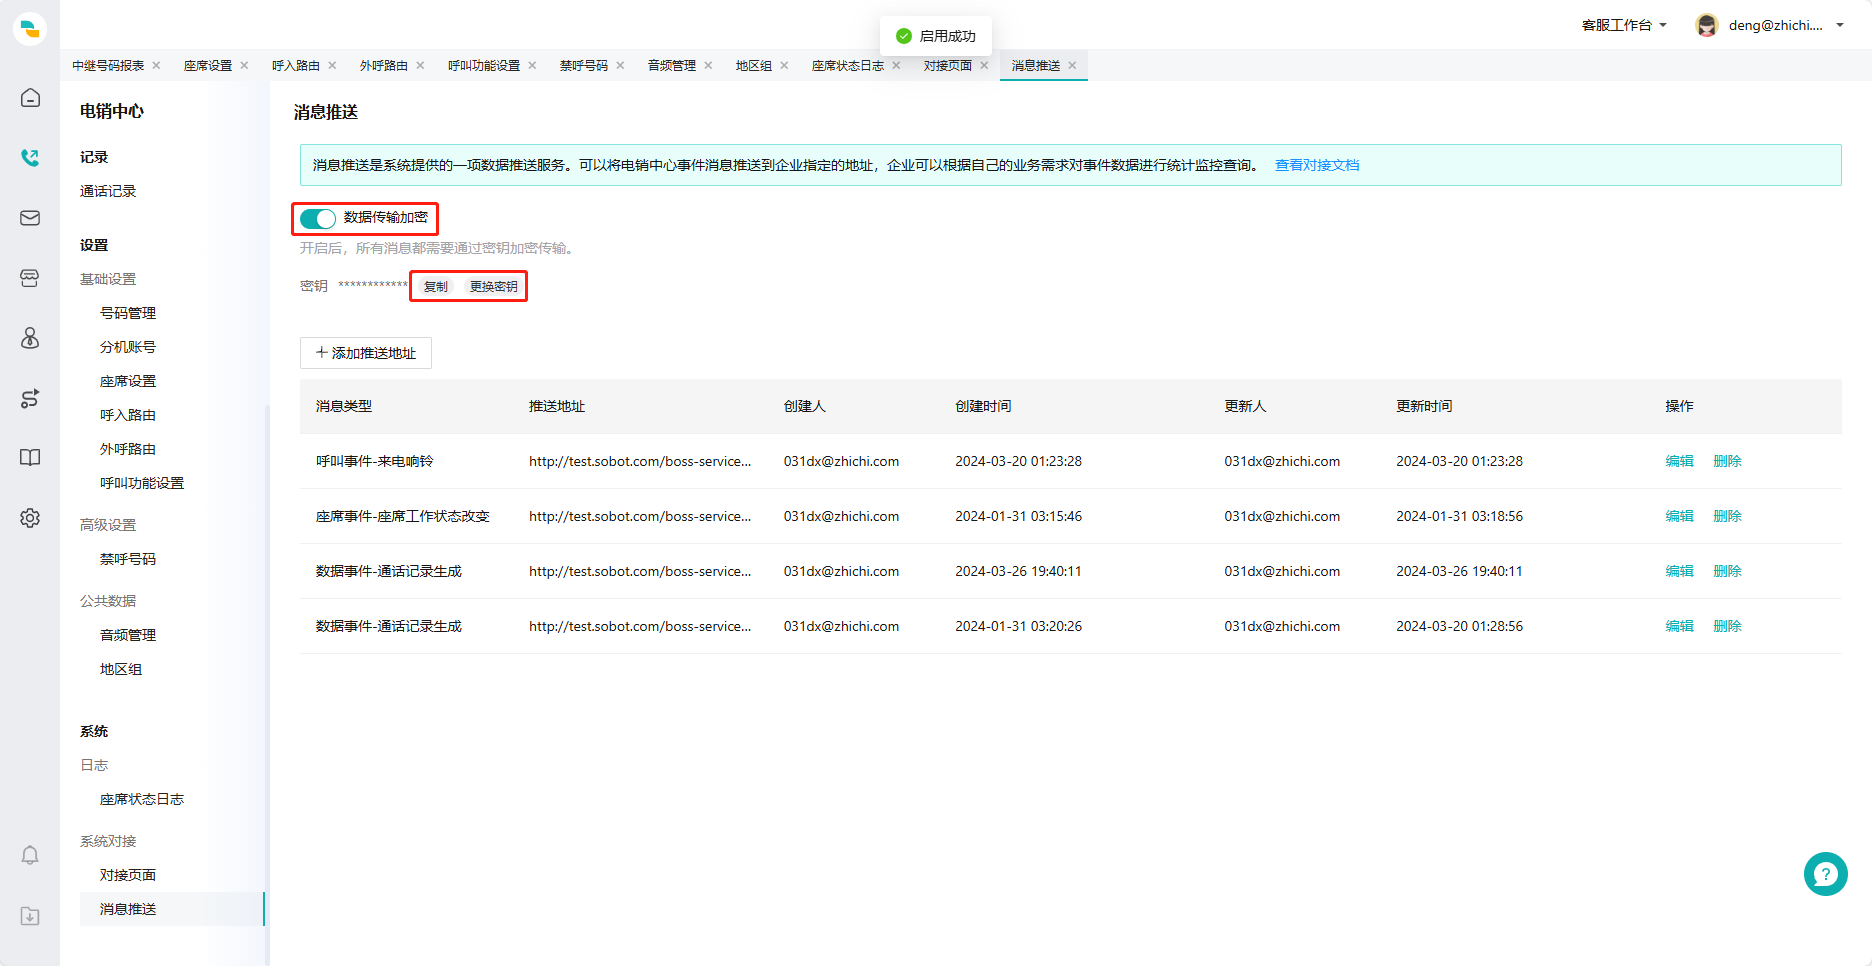Edit the 呼叫事件-来电响铃 row
The image size is (1872, 966).
pos(1679,461)
